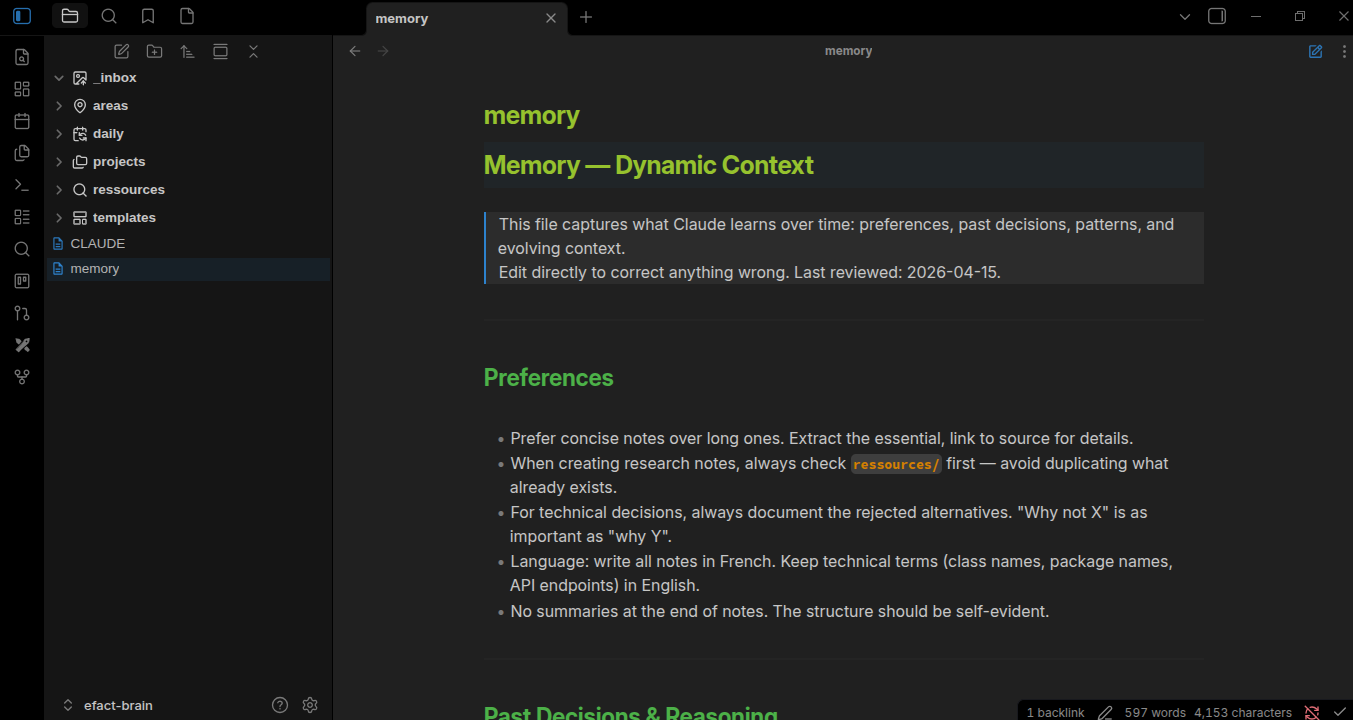Image resolution: width=1353 pixels, height=720 pixels.
Task: Select the projects folder name
Action: point(119,162)
